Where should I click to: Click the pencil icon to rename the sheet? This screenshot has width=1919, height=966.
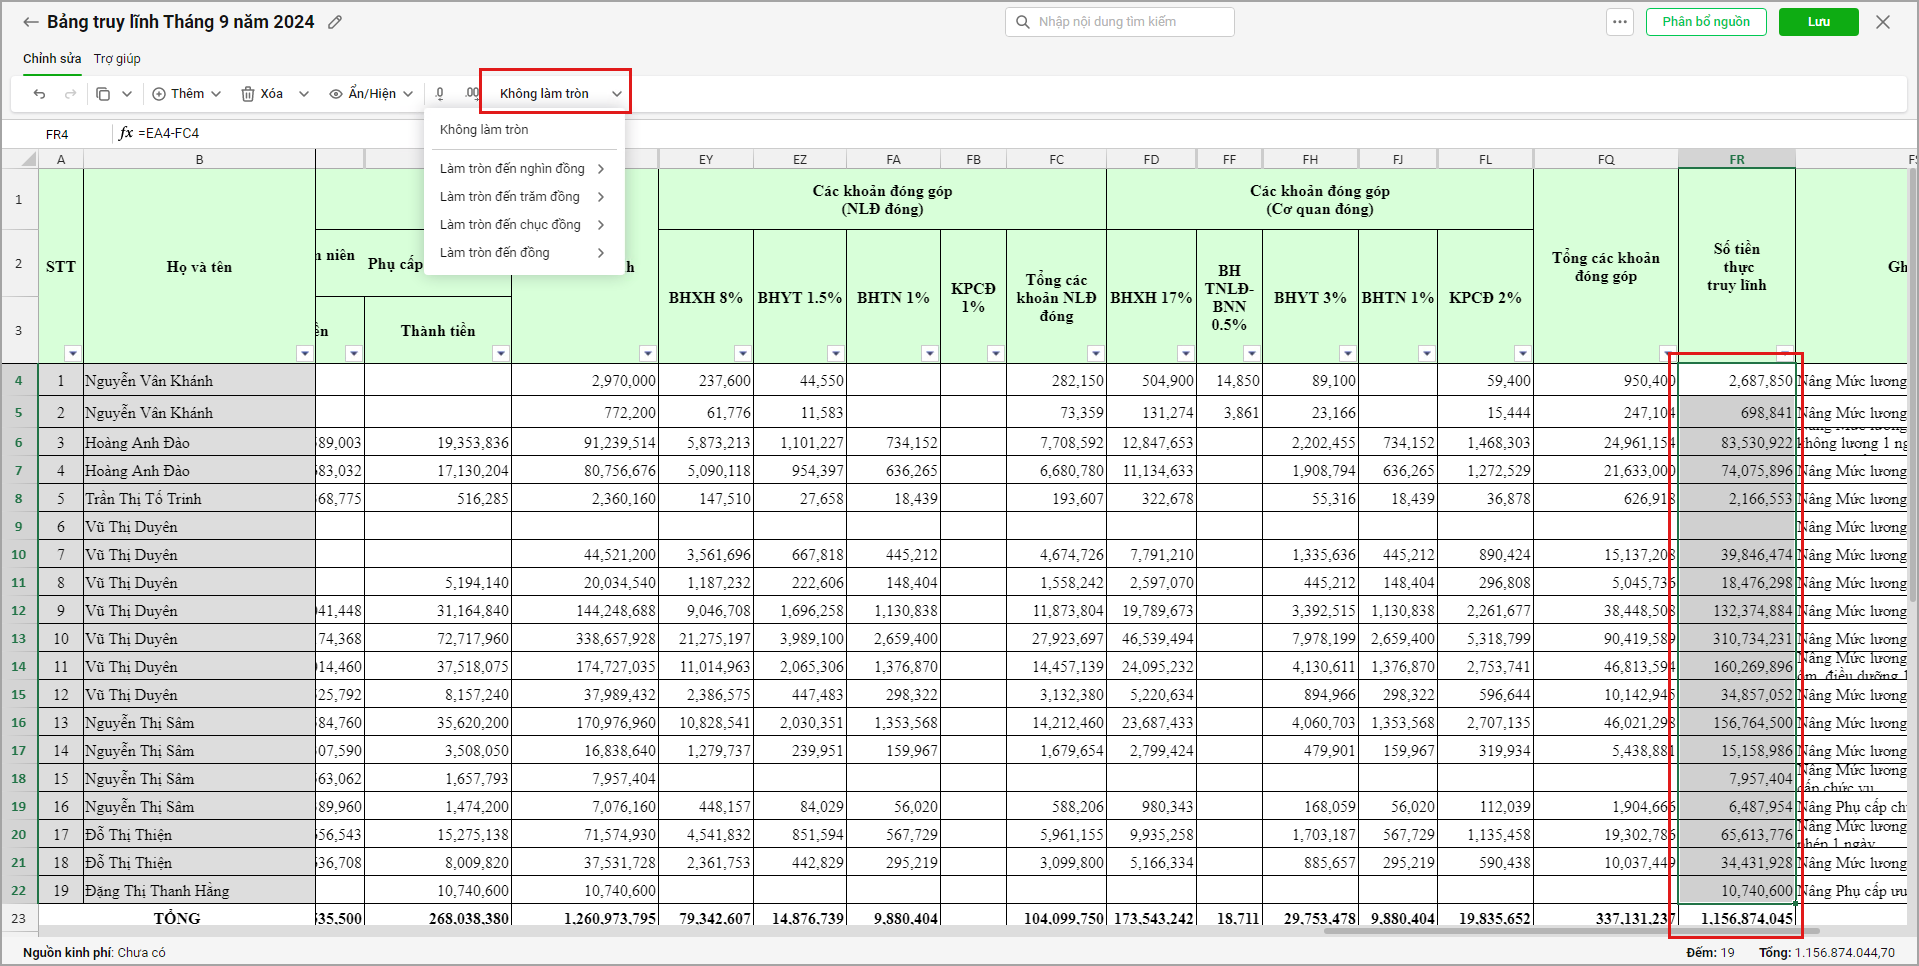click(335, 22)
